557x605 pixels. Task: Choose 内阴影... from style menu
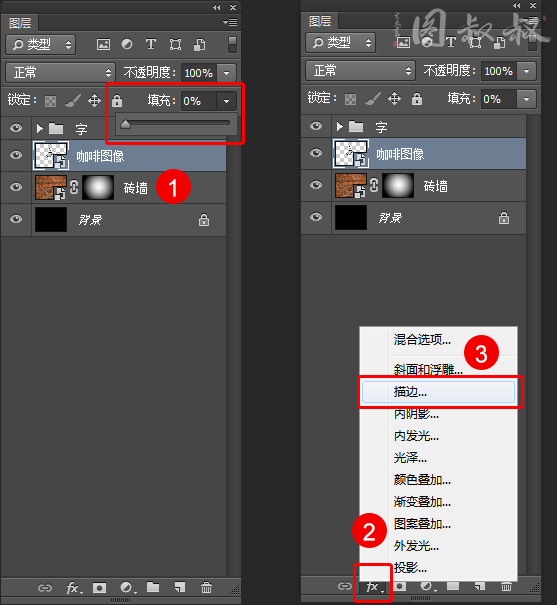pyautogui.click(x=416, y=414)
